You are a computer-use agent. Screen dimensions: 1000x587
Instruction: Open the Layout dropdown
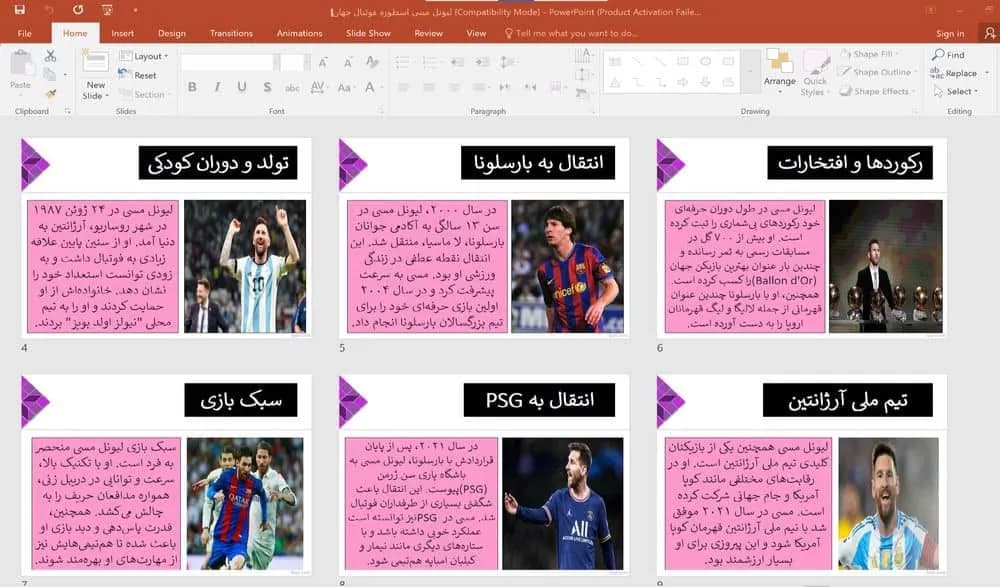click(x=144, y=56)
